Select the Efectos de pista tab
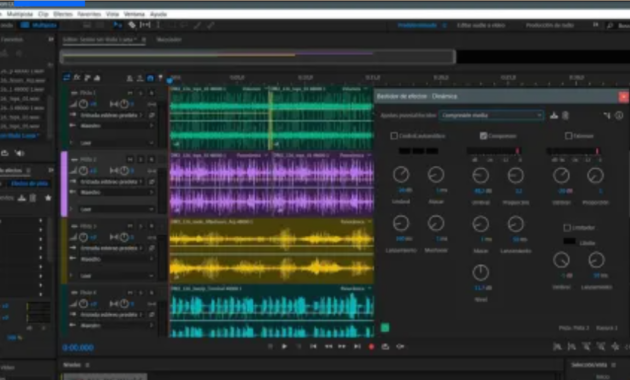Screen dimensions: 630x380 [x=29, y=184]
